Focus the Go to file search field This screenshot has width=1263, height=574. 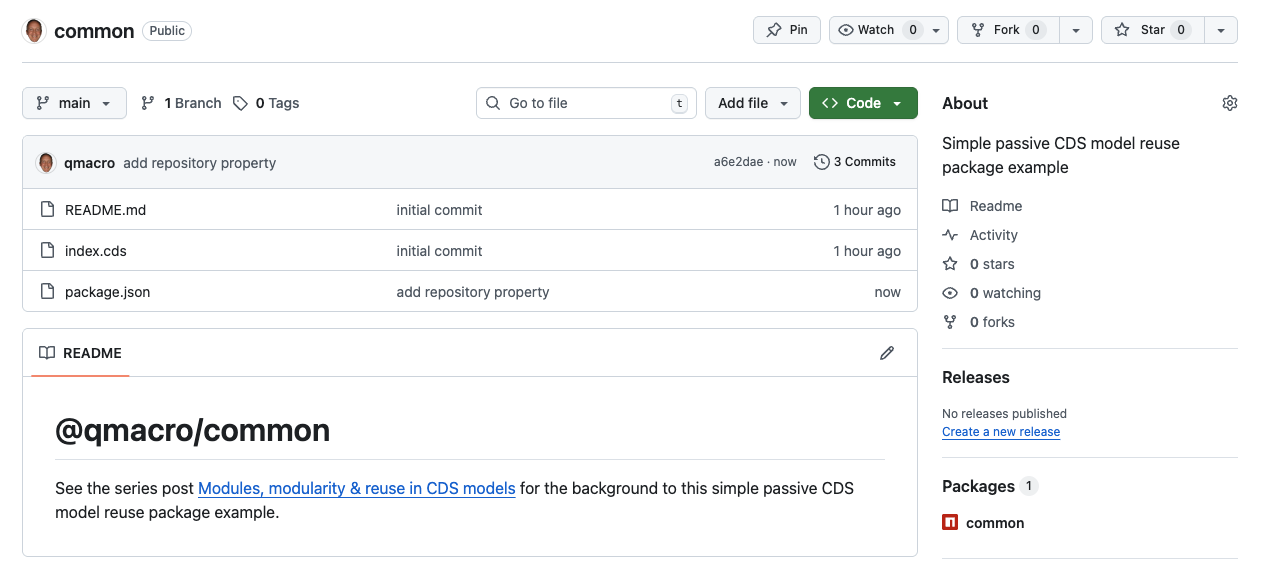(x=586, y=103)
